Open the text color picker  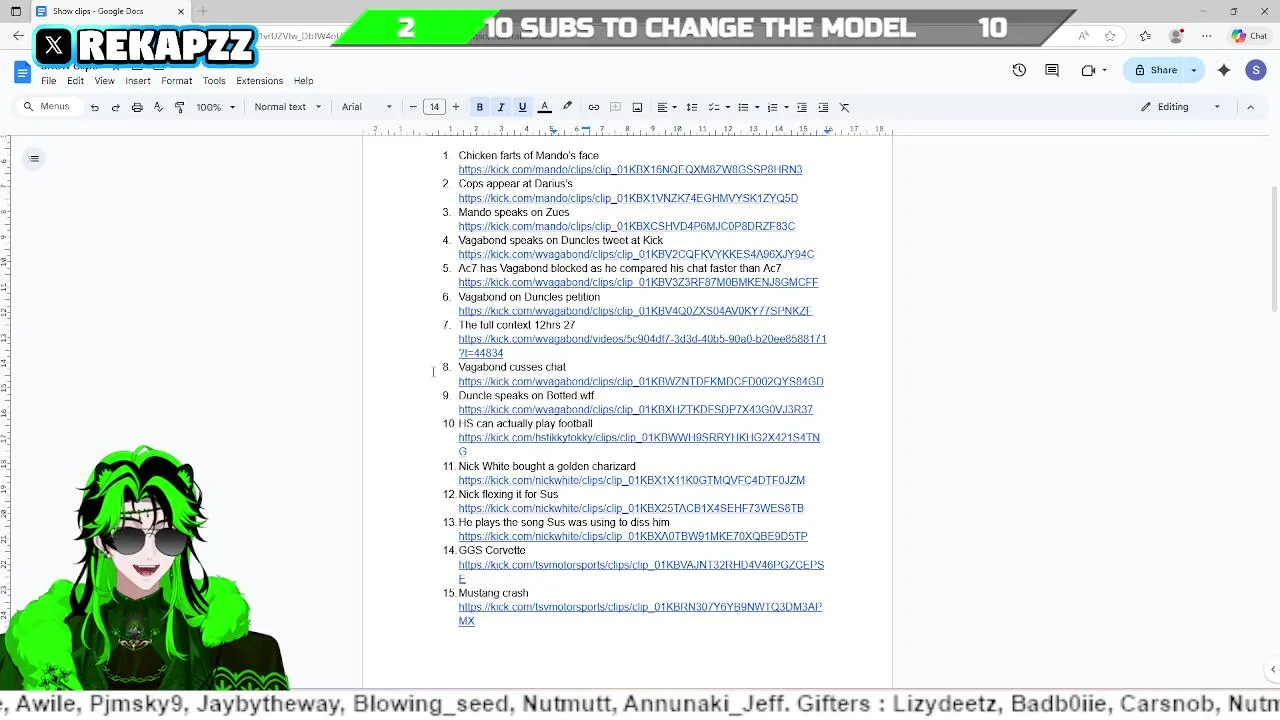(x=545, y=107)
